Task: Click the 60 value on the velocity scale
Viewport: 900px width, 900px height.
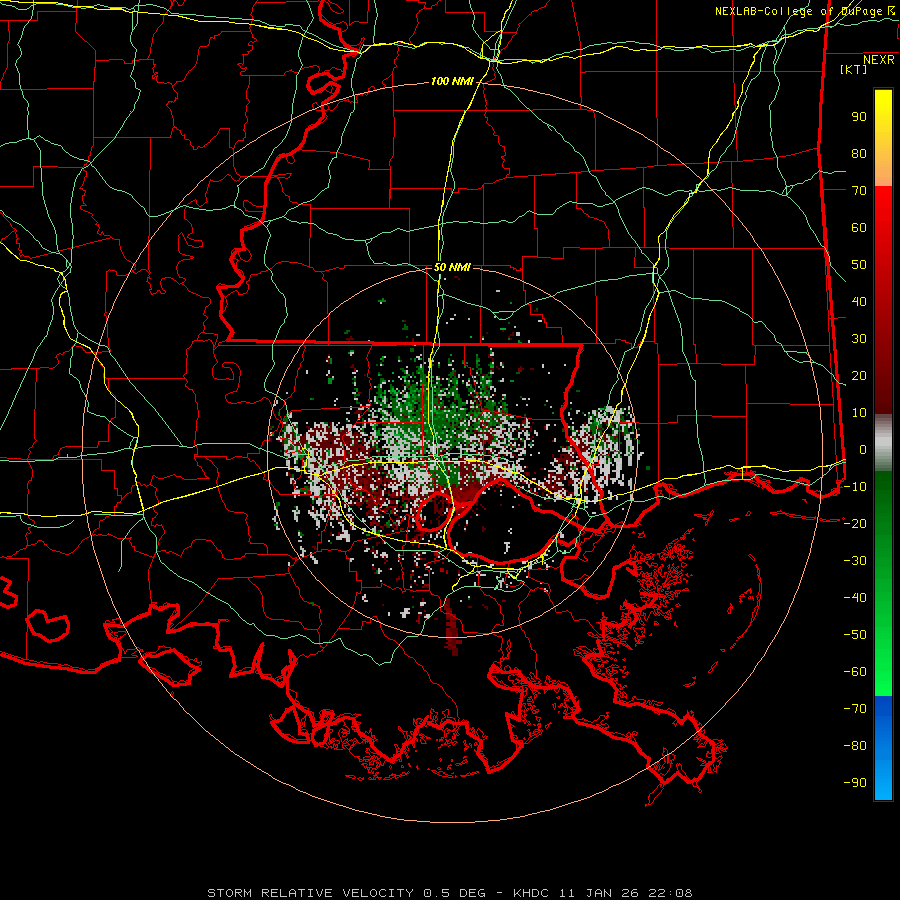Action: point(859,228)
